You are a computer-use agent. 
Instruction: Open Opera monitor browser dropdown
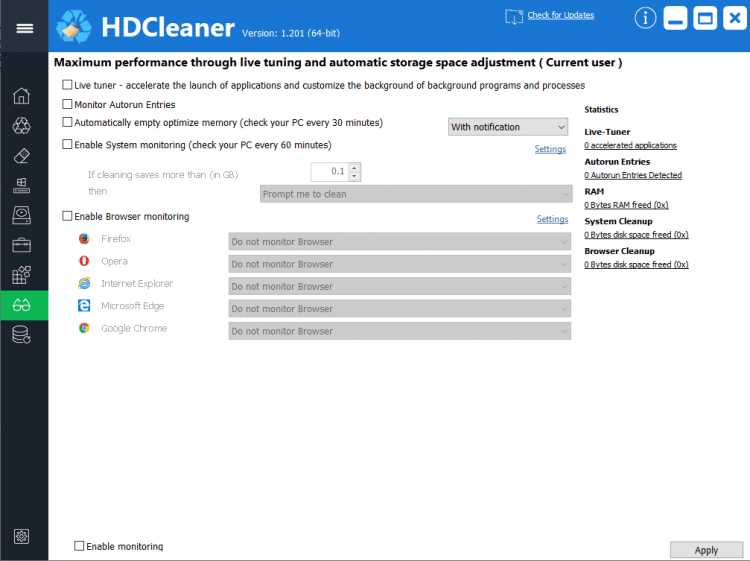(x=400, y=264)
